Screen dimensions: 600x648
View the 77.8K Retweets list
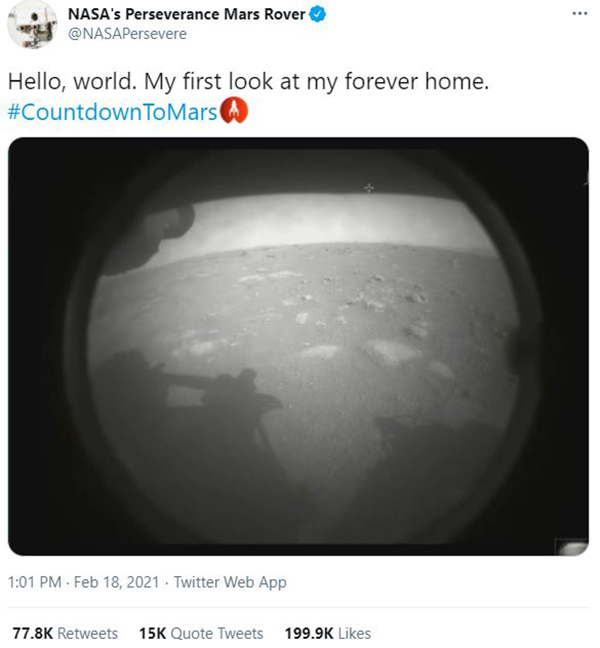point(65,633)
